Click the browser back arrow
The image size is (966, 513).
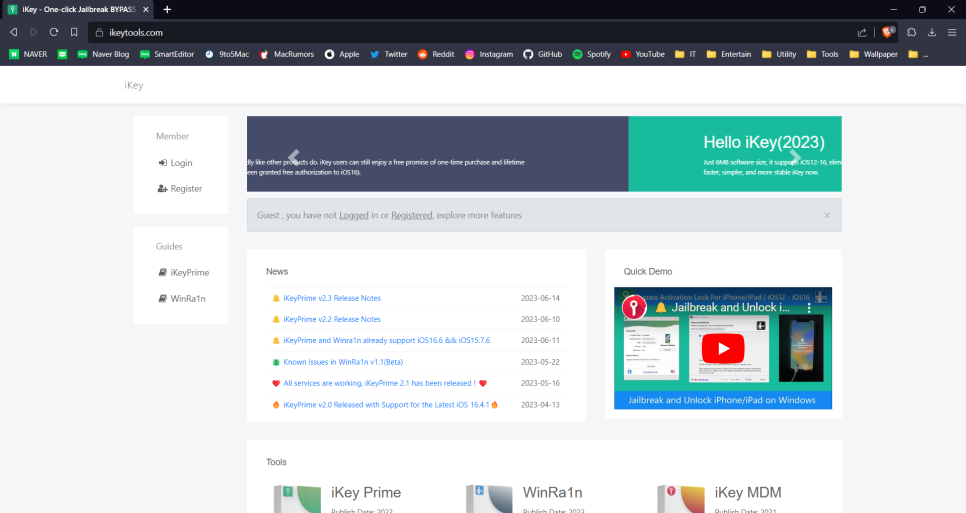pos(14,32)
